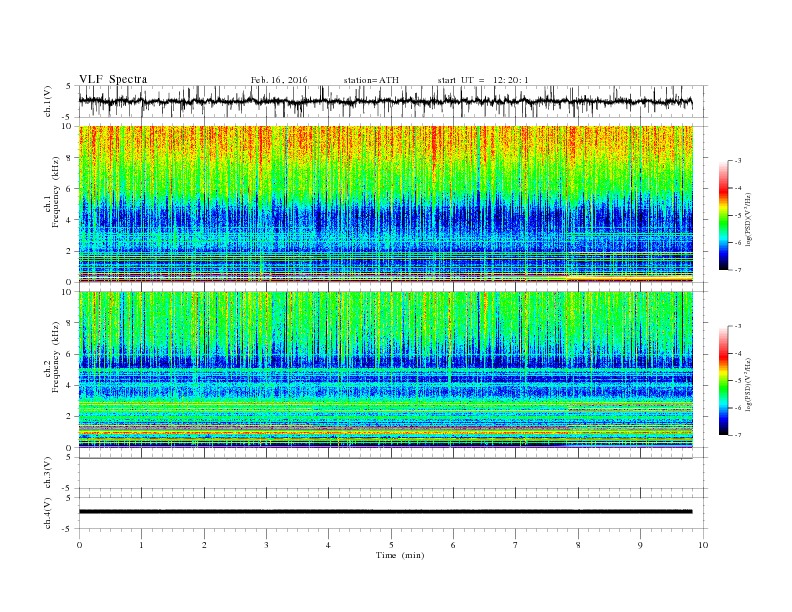
Task: Click the 1 label on the Time axis
Action: click(141, 545)
